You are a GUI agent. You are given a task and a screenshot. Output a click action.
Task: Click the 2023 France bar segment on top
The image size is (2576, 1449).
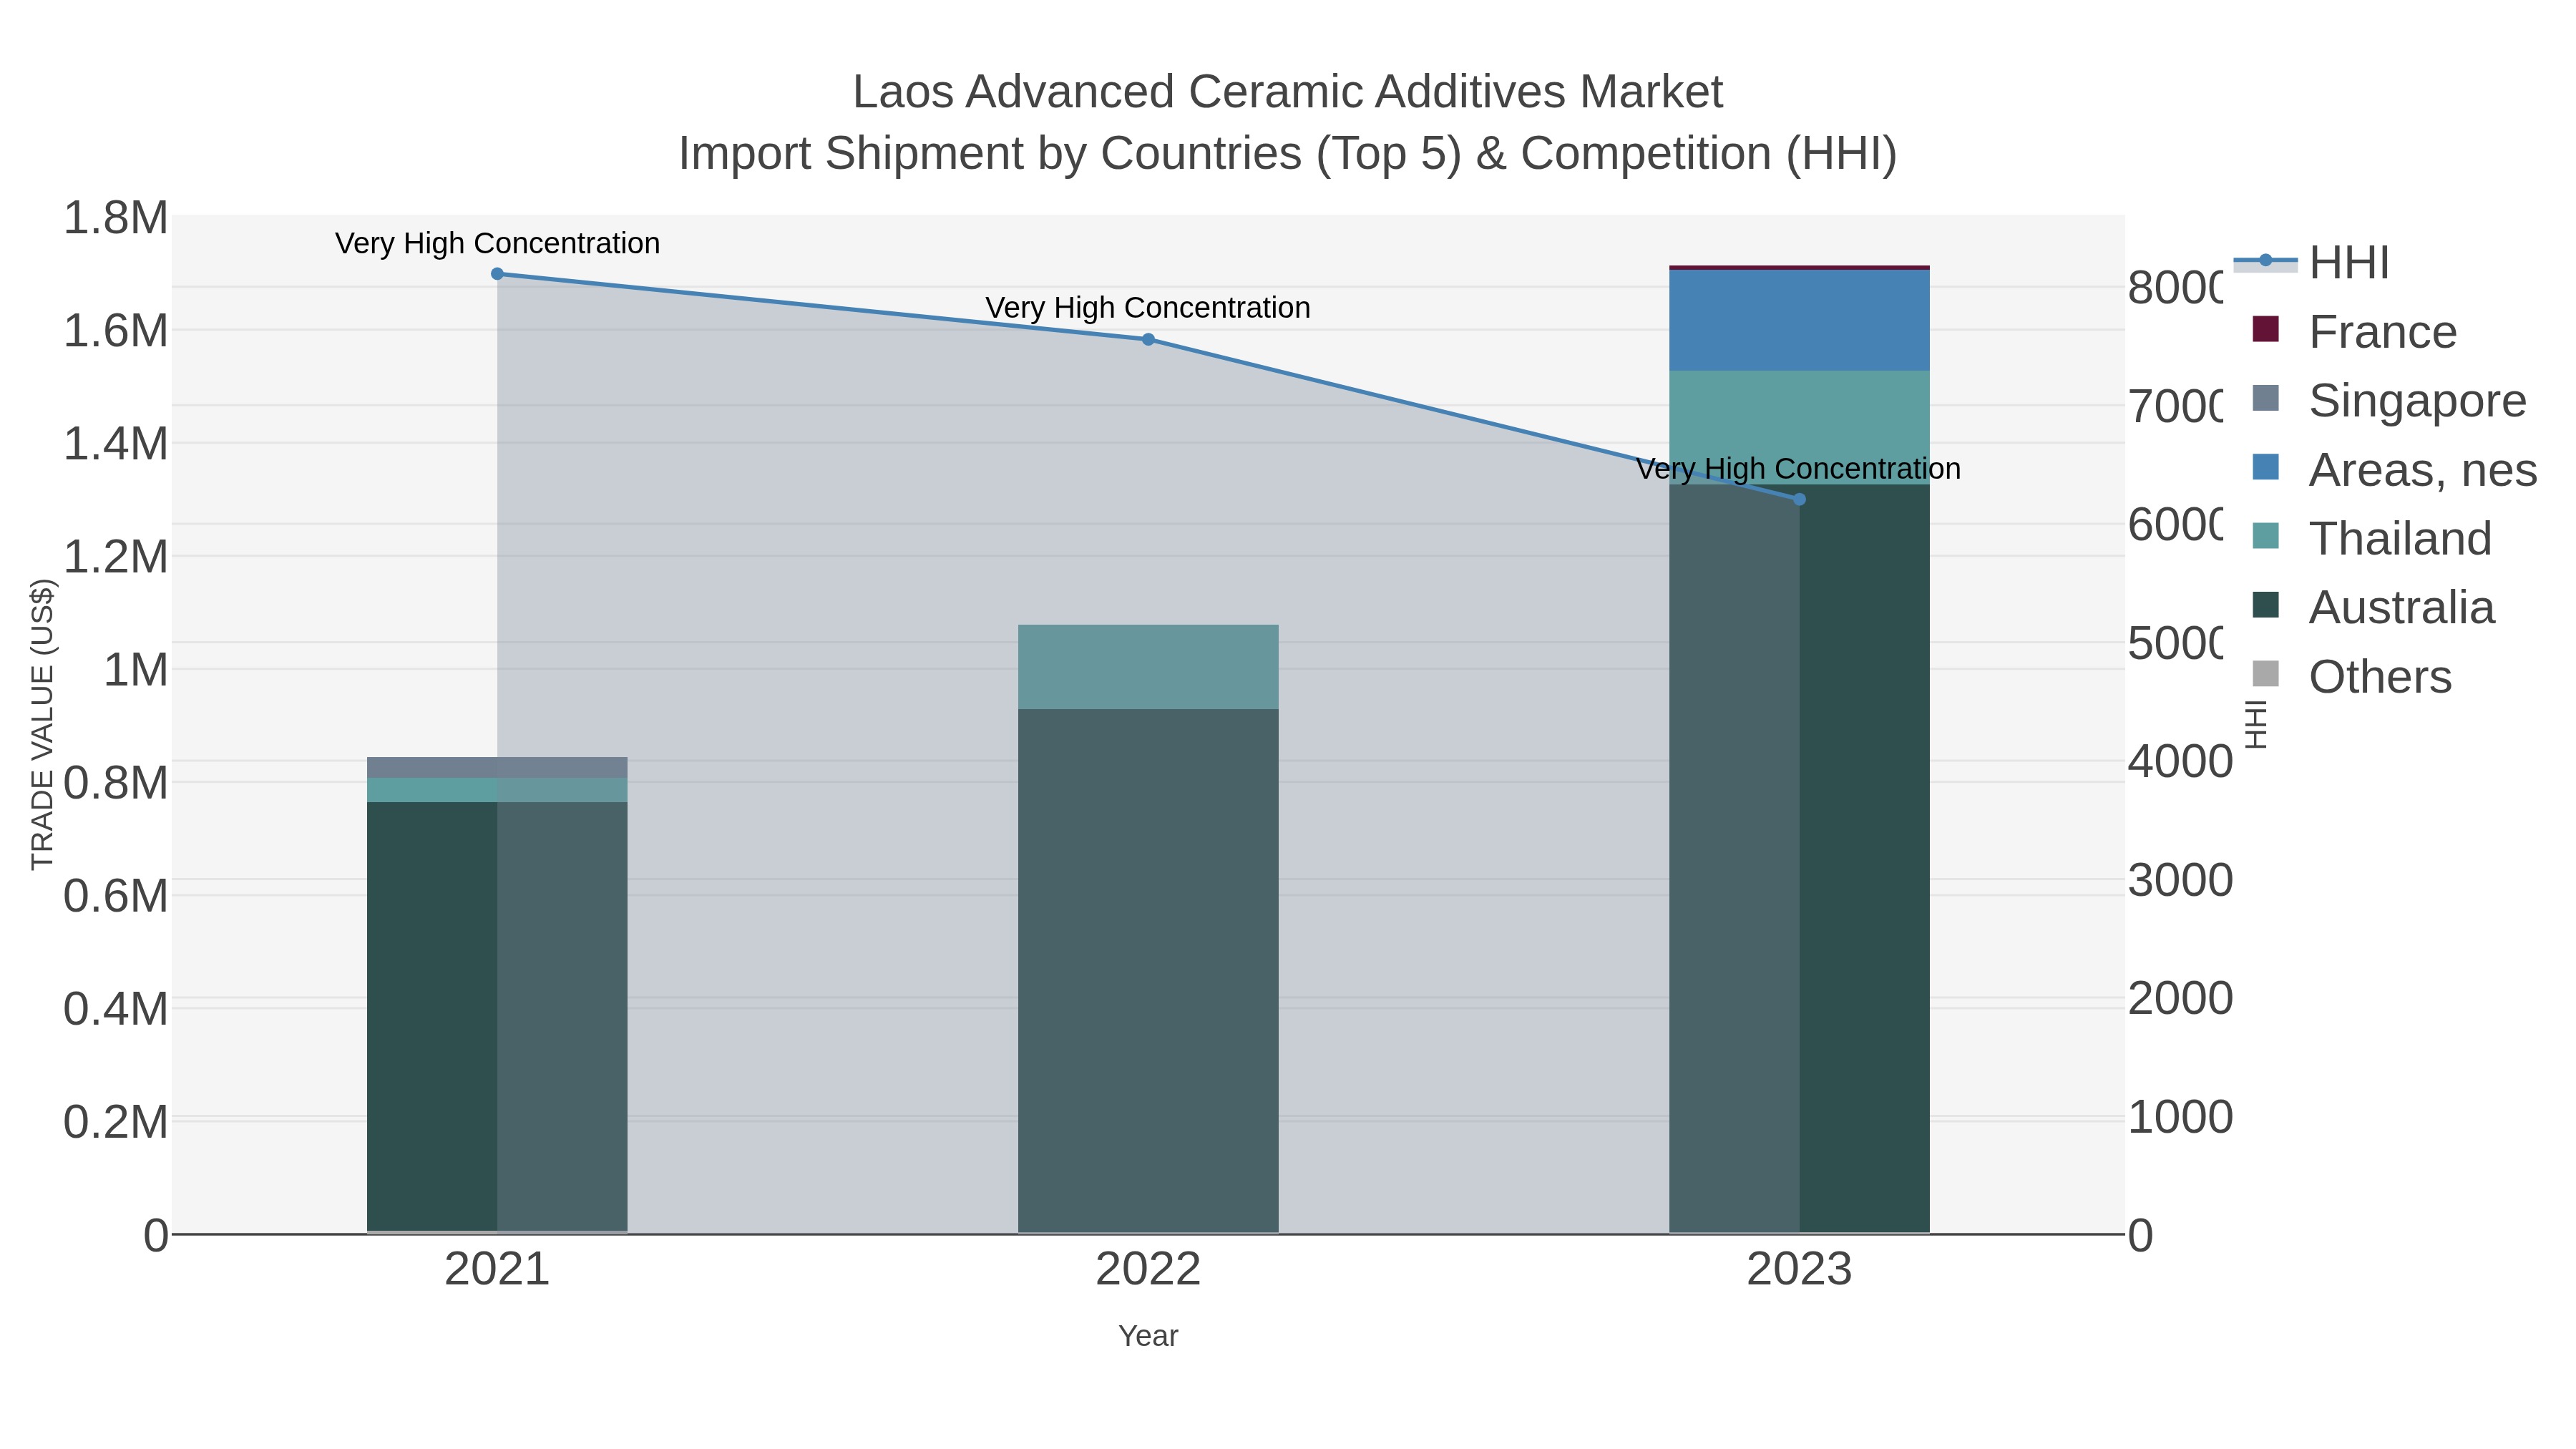click(1799, 267)
